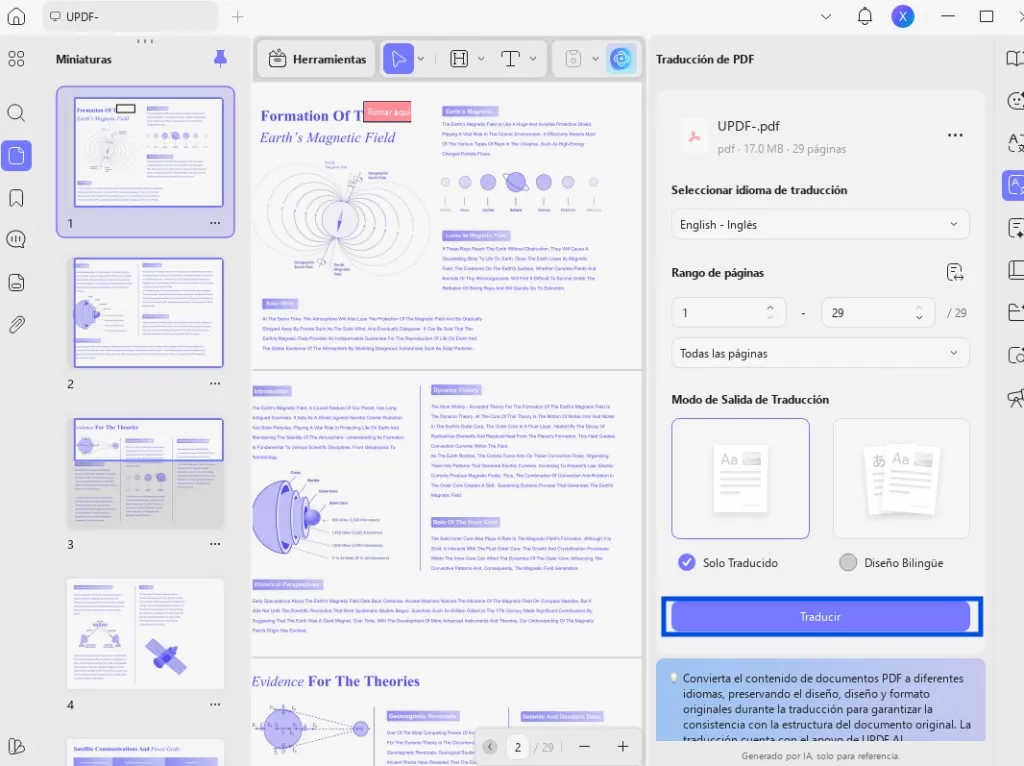Viewport: 1024px width, 766px height.
Task: Click the Traducir button
Action: point(820,616)
